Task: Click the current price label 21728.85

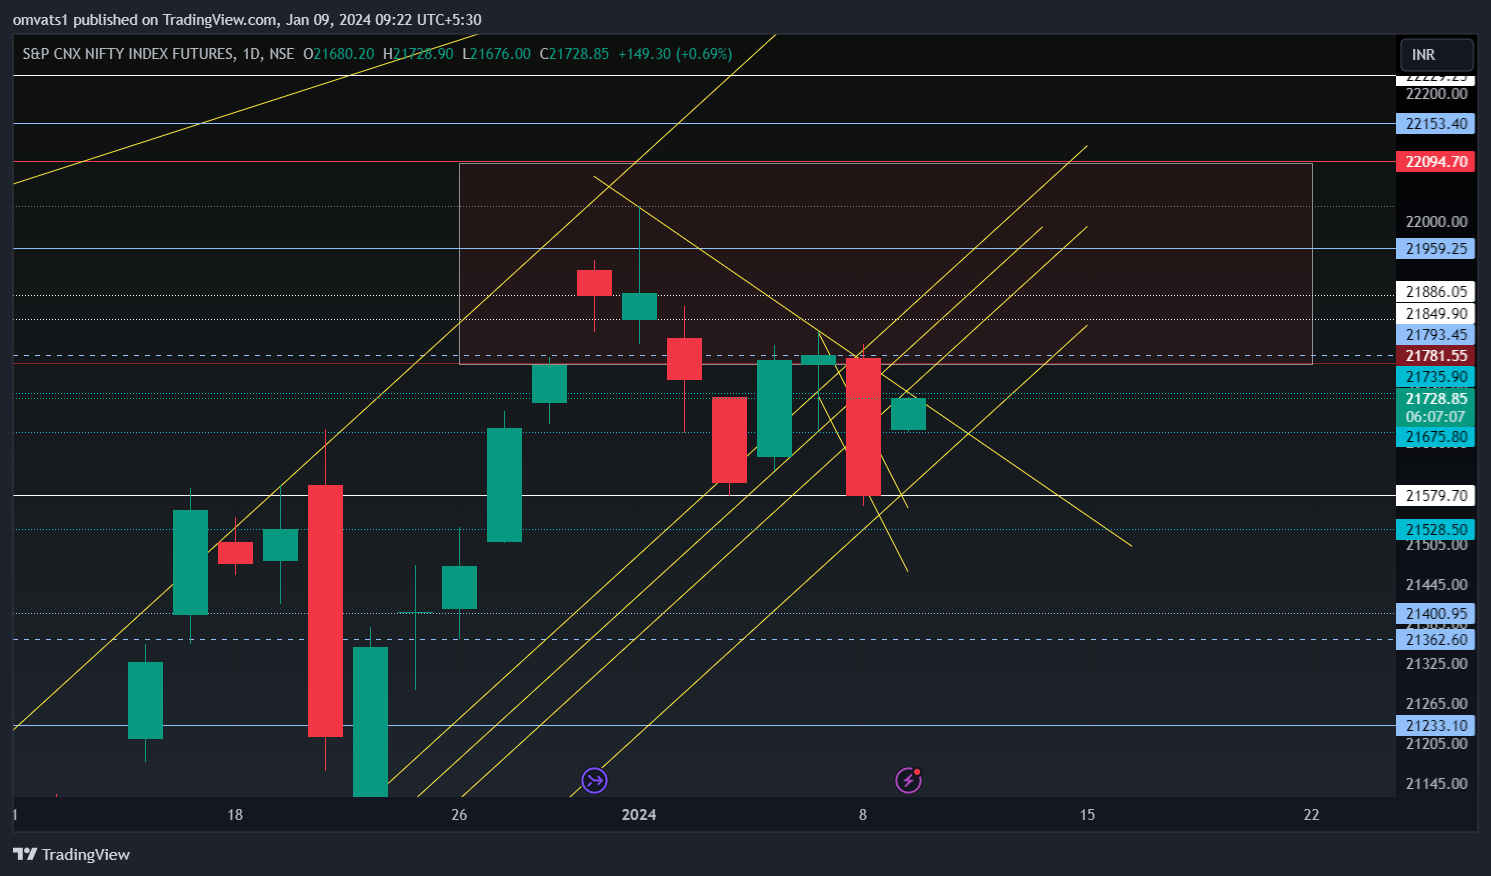Action: pos(1436,399)
